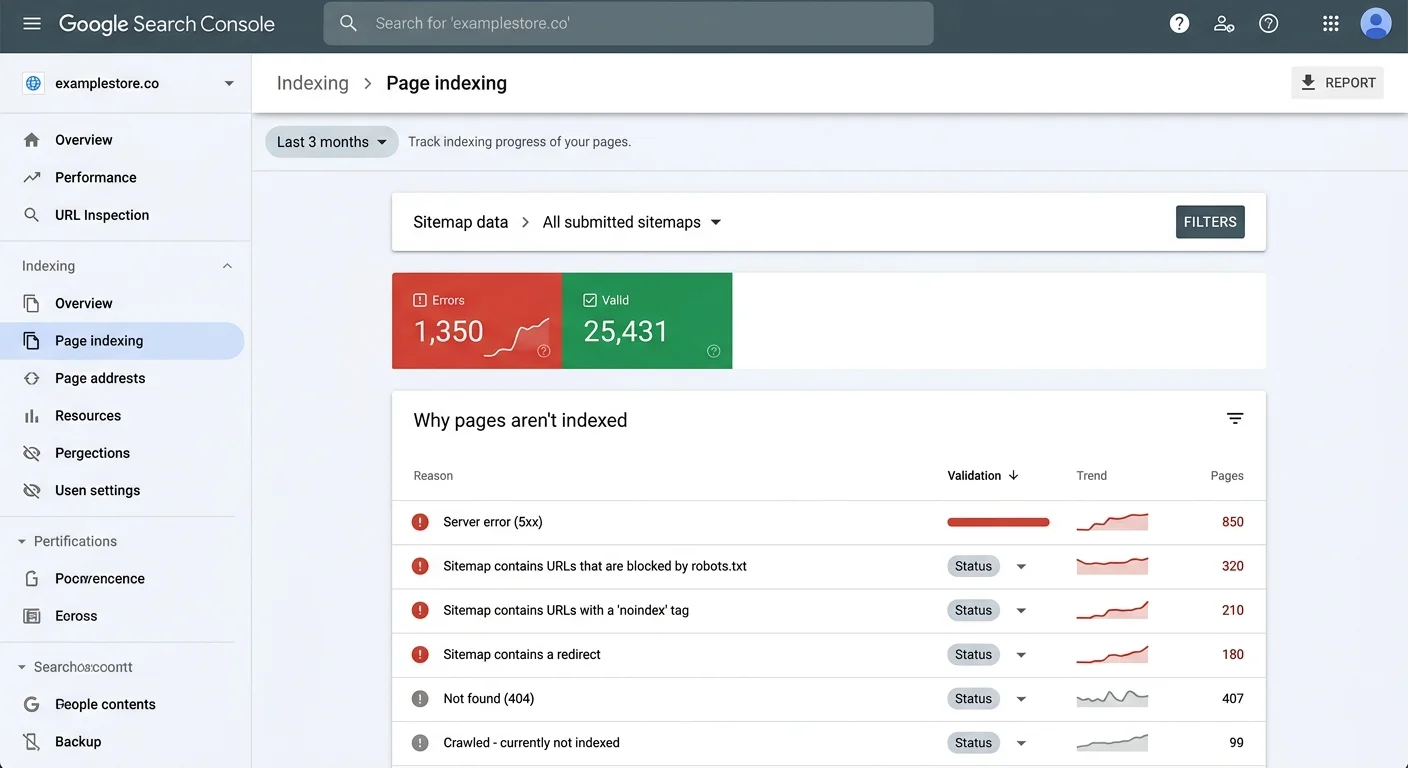Select Page indexing in the sidebar
This screenshot has height=768, width=1408.
[x=122, y=341]
